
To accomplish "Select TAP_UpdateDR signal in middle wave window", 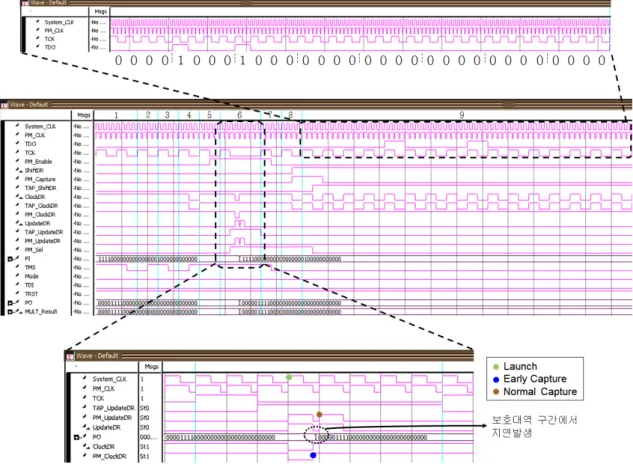I will (x=44, y=233).
